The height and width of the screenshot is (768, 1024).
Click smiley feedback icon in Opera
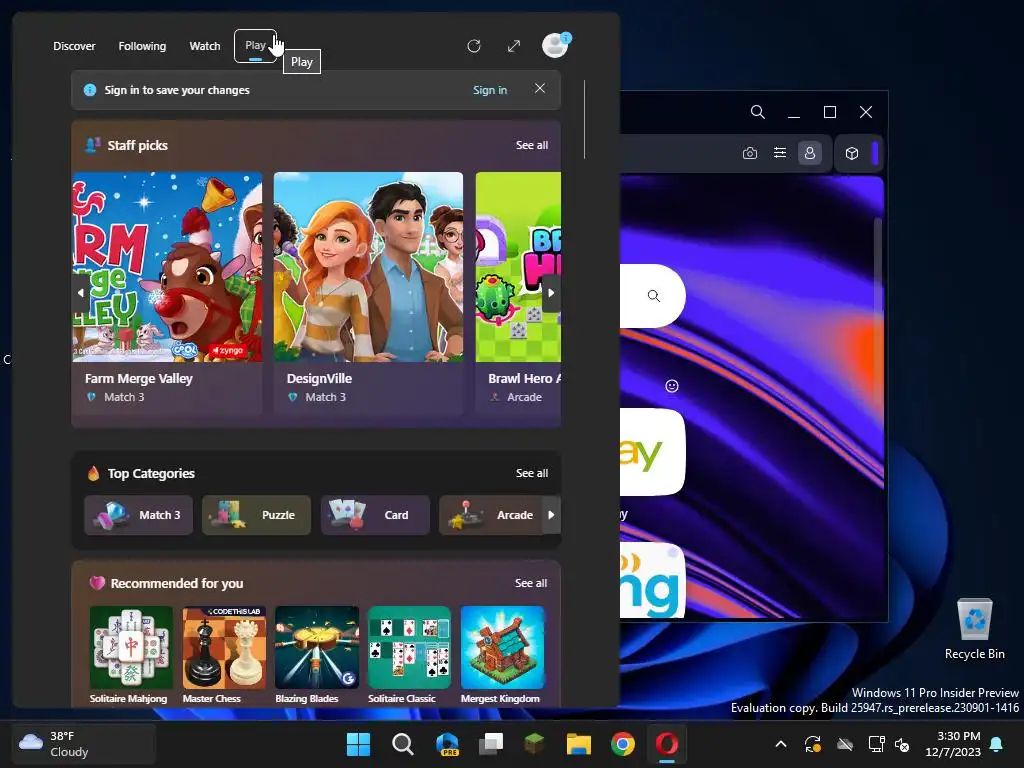[x=671, y=386]
